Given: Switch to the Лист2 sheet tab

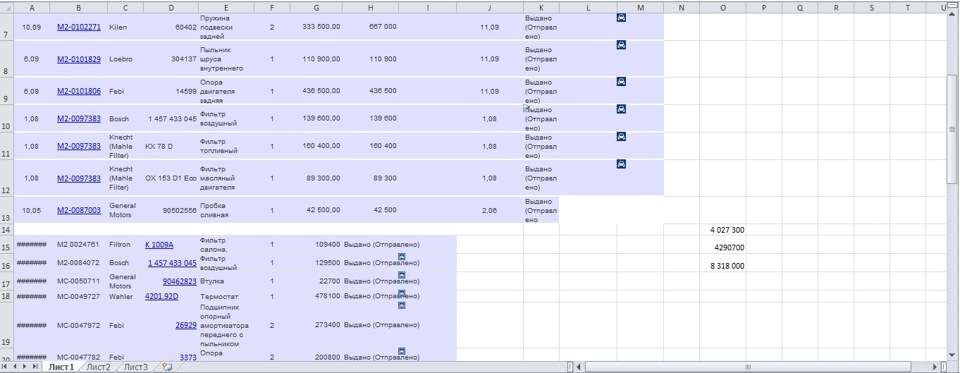Looking at the screenshot, I should (x=98, y=367).
